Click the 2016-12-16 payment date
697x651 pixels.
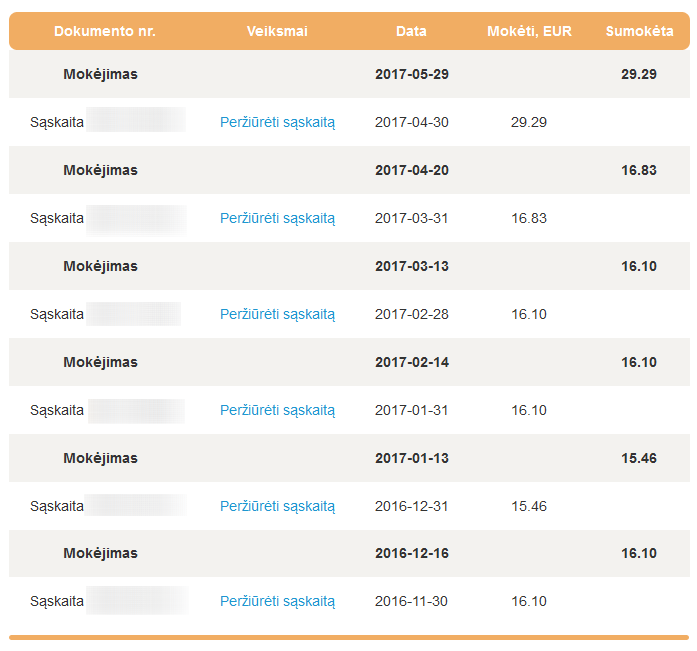[x=412, y=553]
